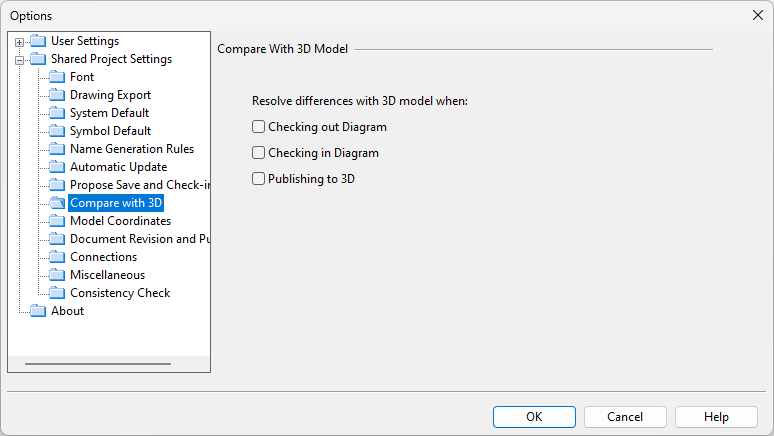Click the Drawing Export folder icon

57,95
